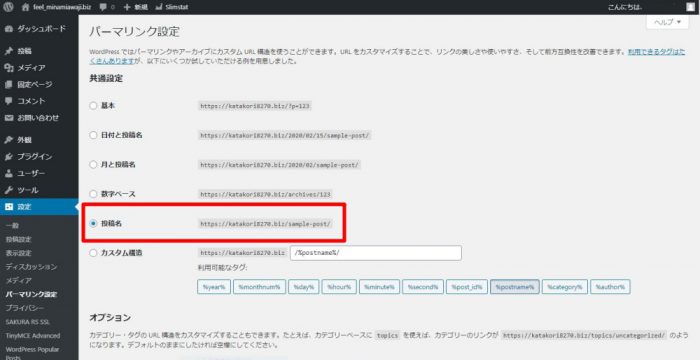Open the 表示設定 submenu item
This screenshot has width=700, height=360.
click(x=19, y=253)
